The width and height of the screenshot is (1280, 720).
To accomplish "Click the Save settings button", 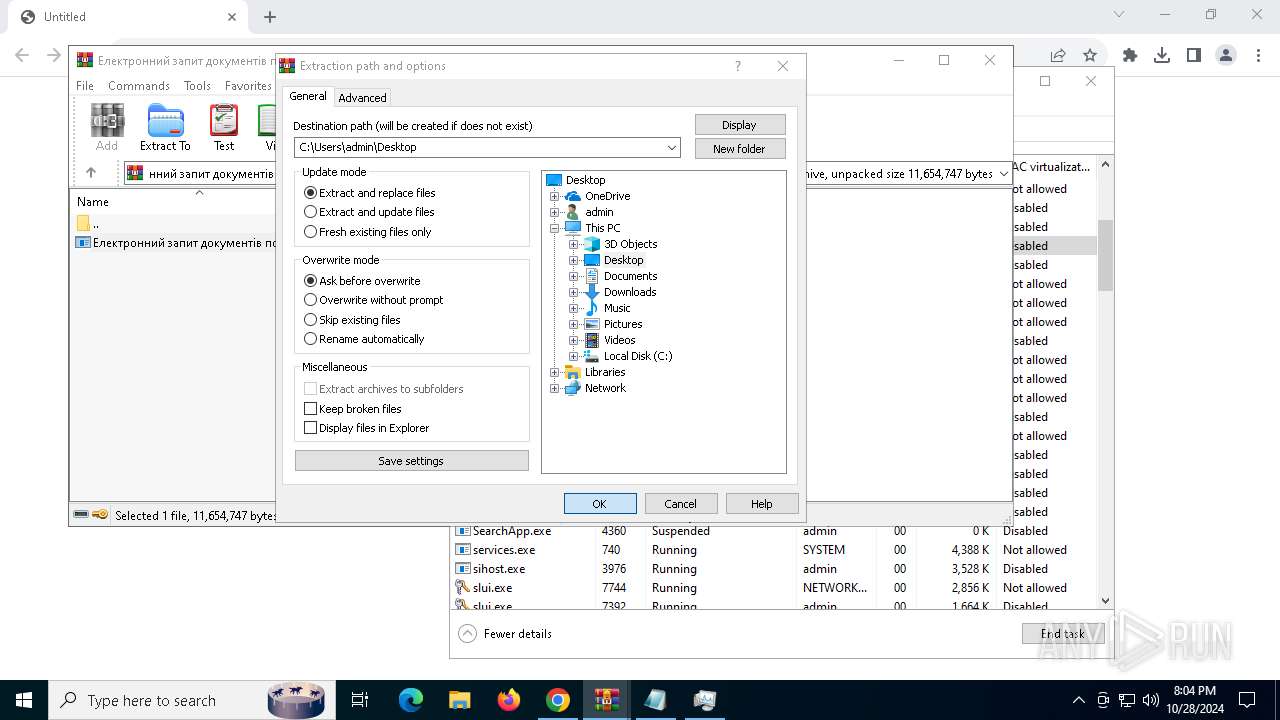I will tap(411, 461).
